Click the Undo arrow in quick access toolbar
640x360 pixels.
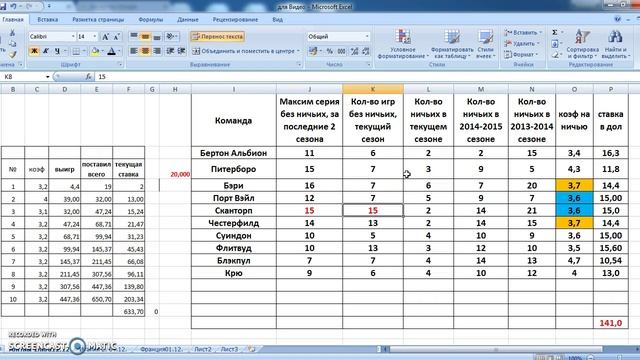[x=14, y=6]
